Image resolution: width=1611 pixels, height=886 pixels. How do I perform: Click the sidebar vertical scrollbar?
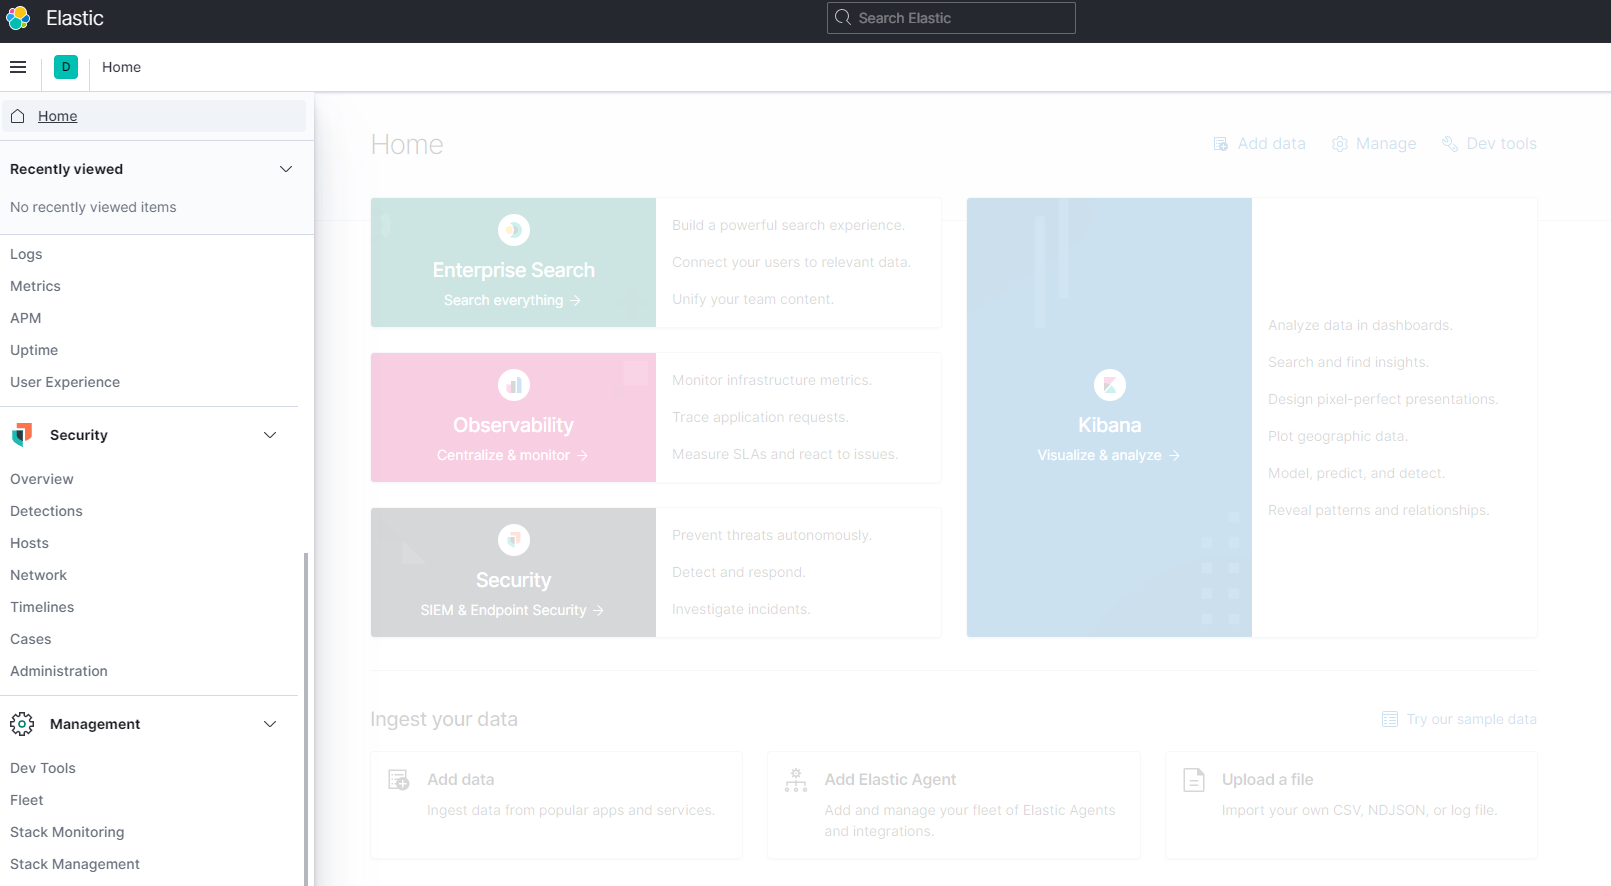coord(305,718)
